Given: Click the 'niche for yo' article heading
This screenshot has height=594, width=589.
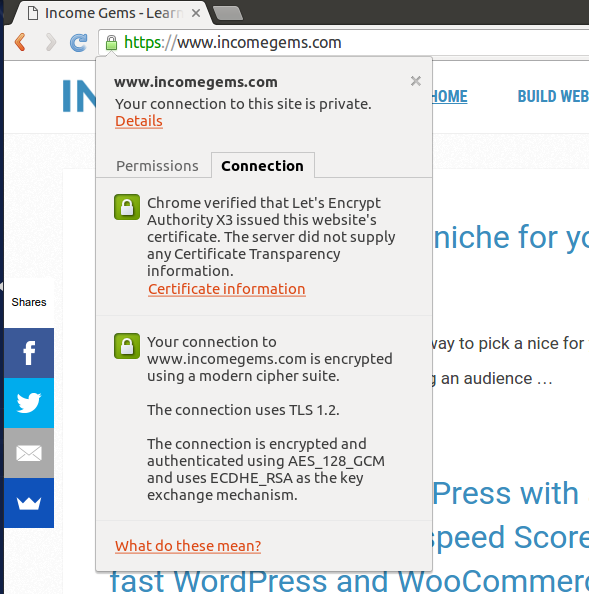Looking at the screenshot, I should click(511, 237).
